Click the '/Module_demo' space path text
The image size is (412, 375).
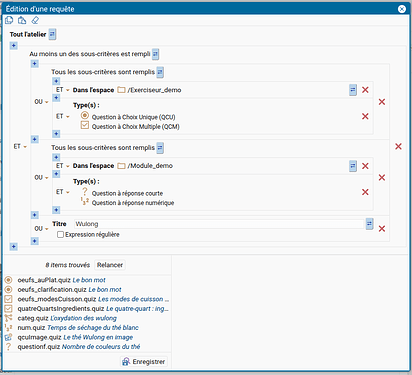(150, 166)
